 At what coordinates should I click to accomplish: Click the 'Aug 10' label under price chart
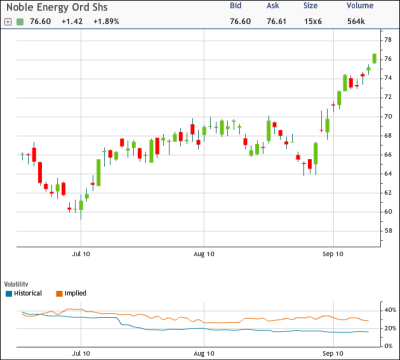(x=204, y=254)
